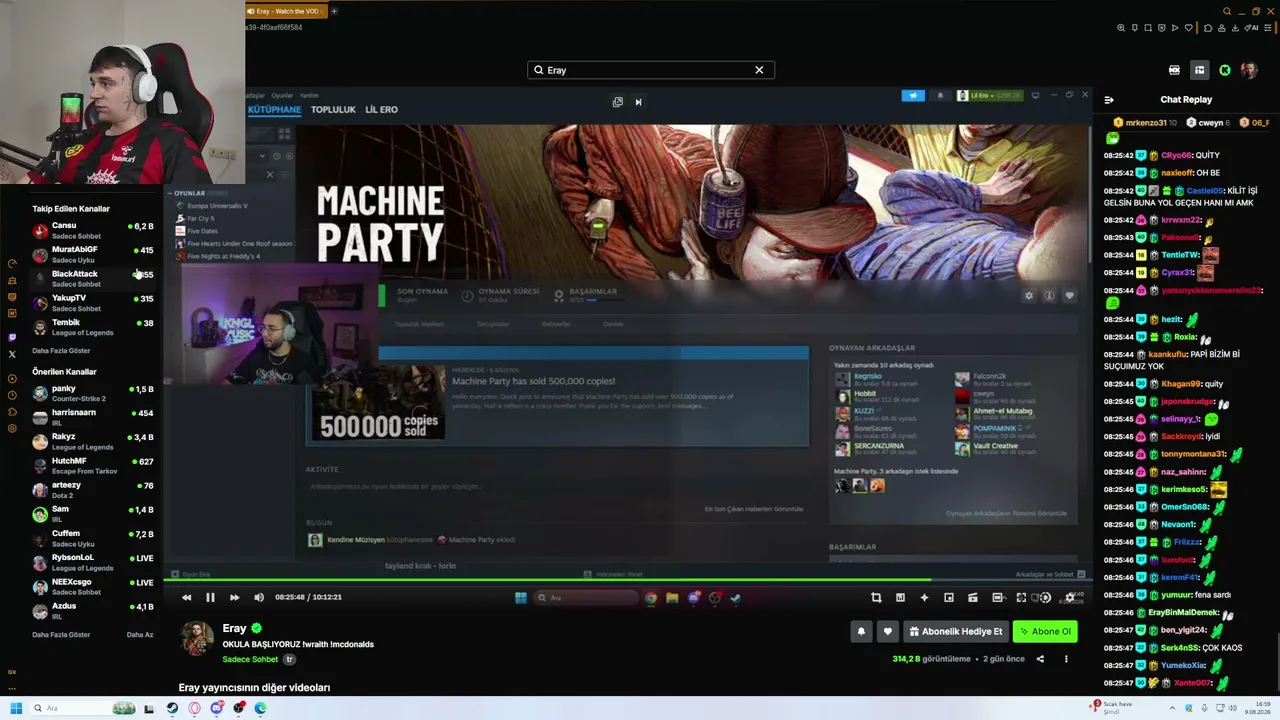The height and width of the screenshot is (720, 1280).
Task: Switch to Steam's TOPLULUK tab in video
Action: point(333,109)
